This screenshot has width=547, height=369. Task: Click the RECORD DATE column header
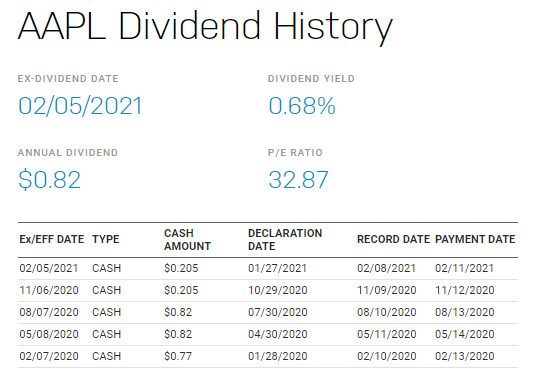click(x=394, y=239)
